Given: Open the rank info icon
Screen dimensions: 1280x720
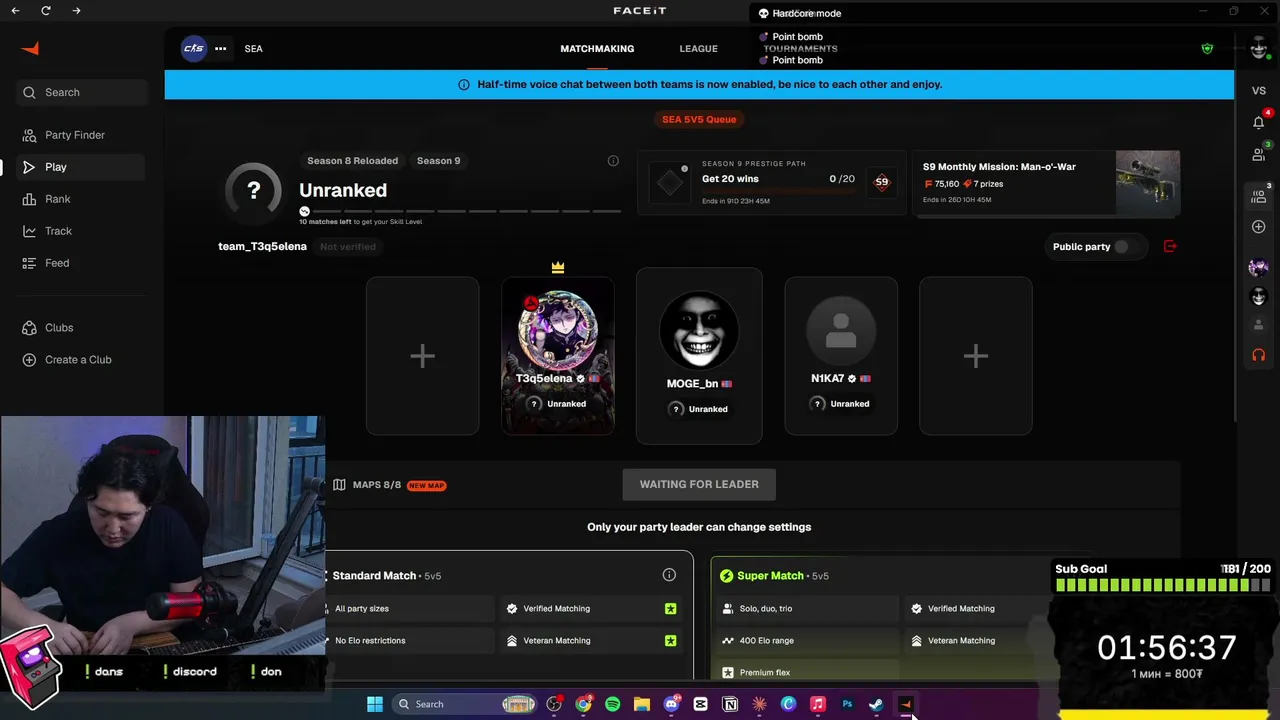Looking at the screenshot, I should pos(613,161).
